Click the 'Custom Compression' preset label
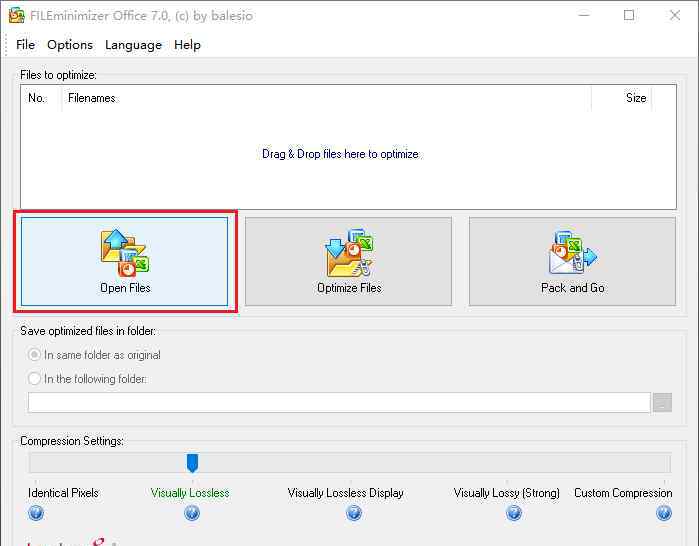The image size is (699, 546). 623,493
